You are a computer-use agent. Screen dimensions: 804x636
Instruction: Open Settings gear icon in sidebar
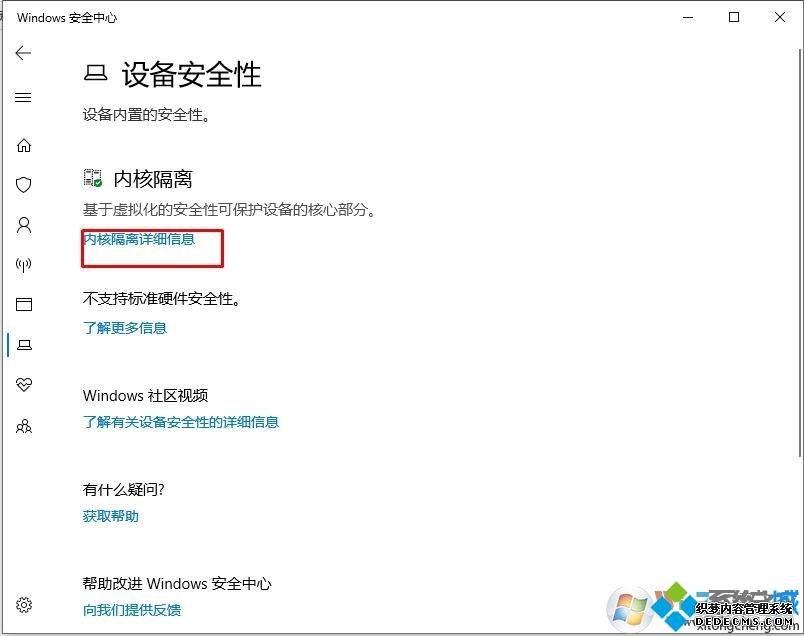click(24, 605)
